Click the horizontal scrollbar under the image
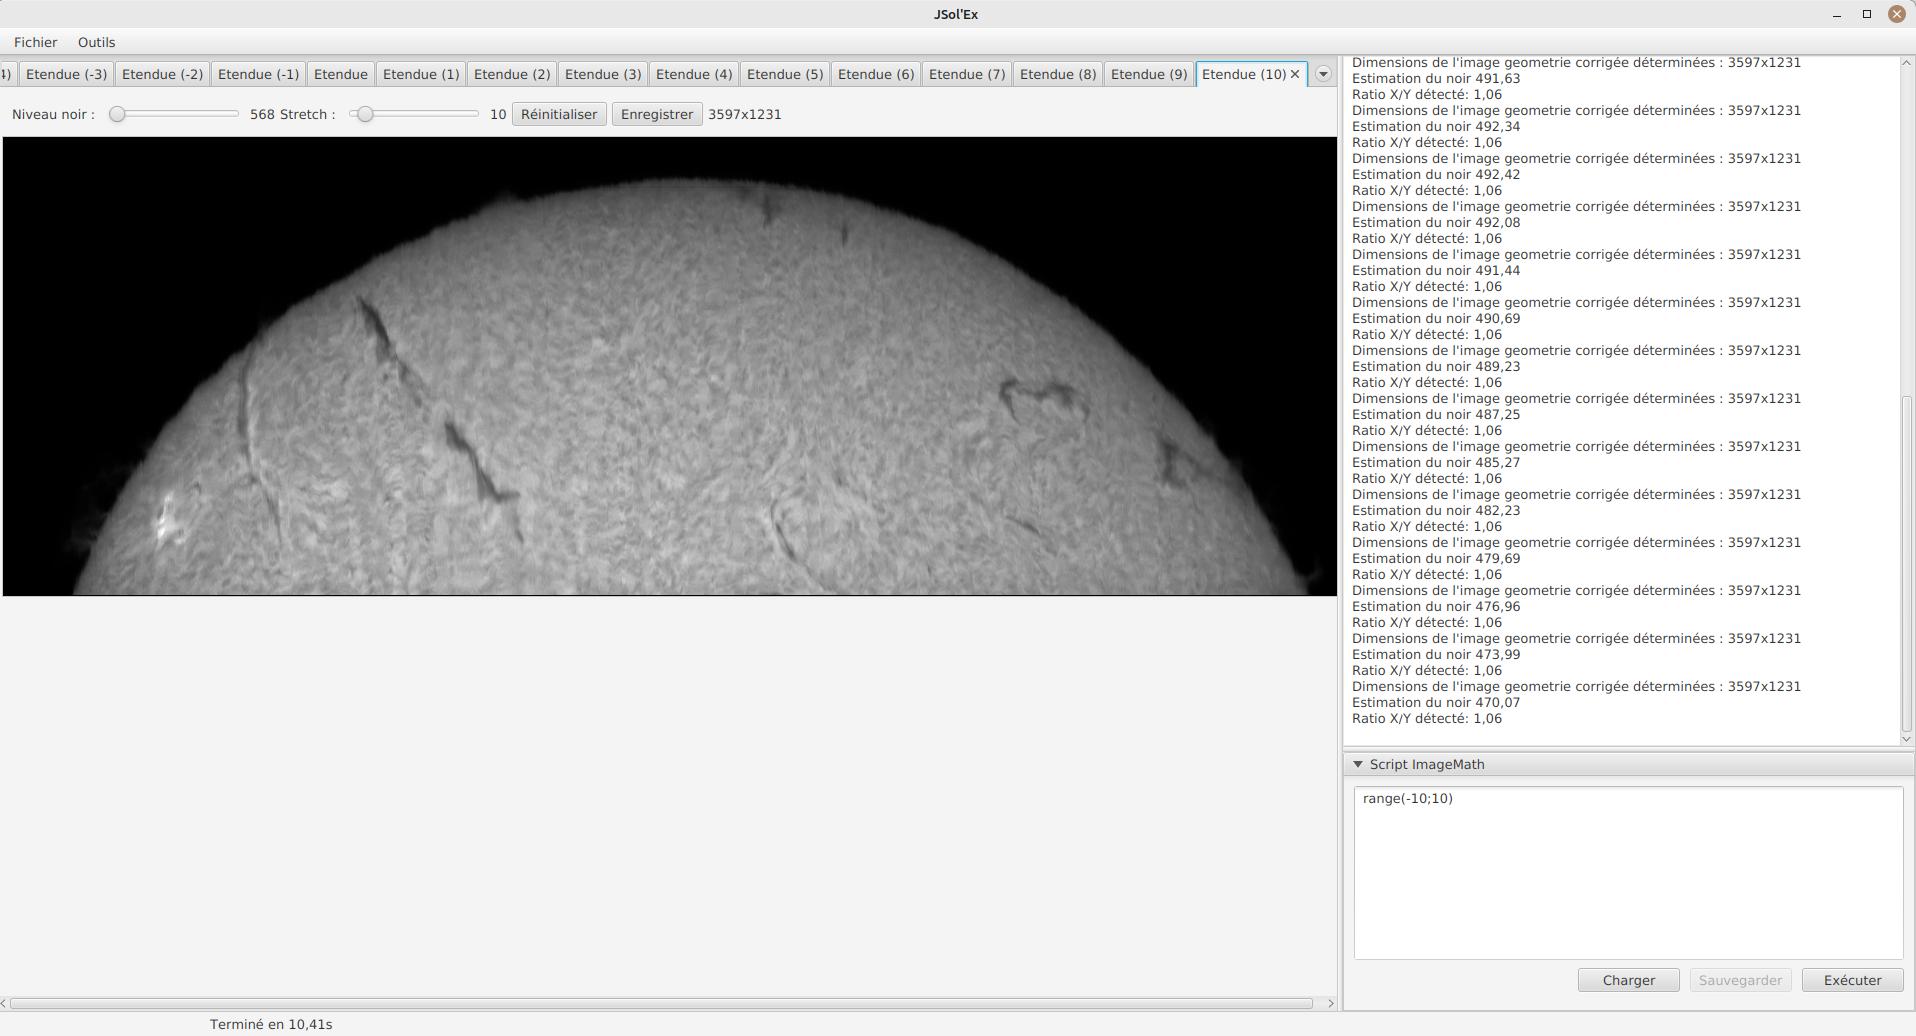The height and width of the screenshot is (1036, 1916). click(660, 1003)
